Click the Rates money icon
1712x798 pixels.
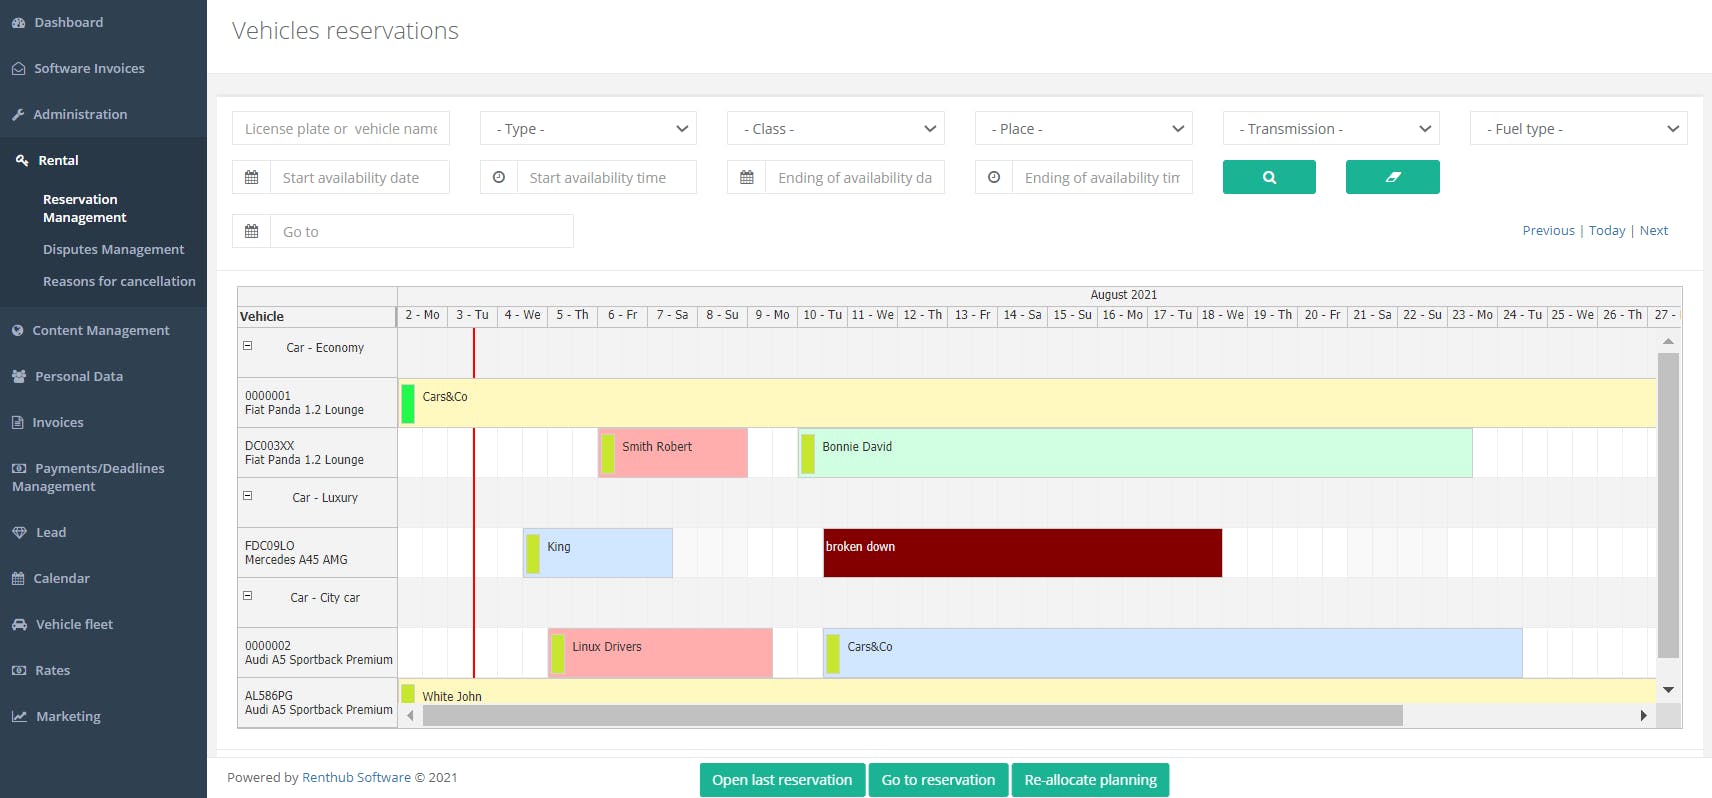coord(19,671)
